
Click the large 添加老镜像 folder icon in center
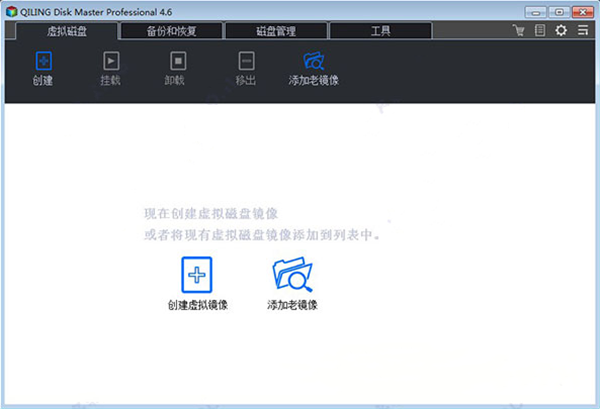tap(292, 274)
